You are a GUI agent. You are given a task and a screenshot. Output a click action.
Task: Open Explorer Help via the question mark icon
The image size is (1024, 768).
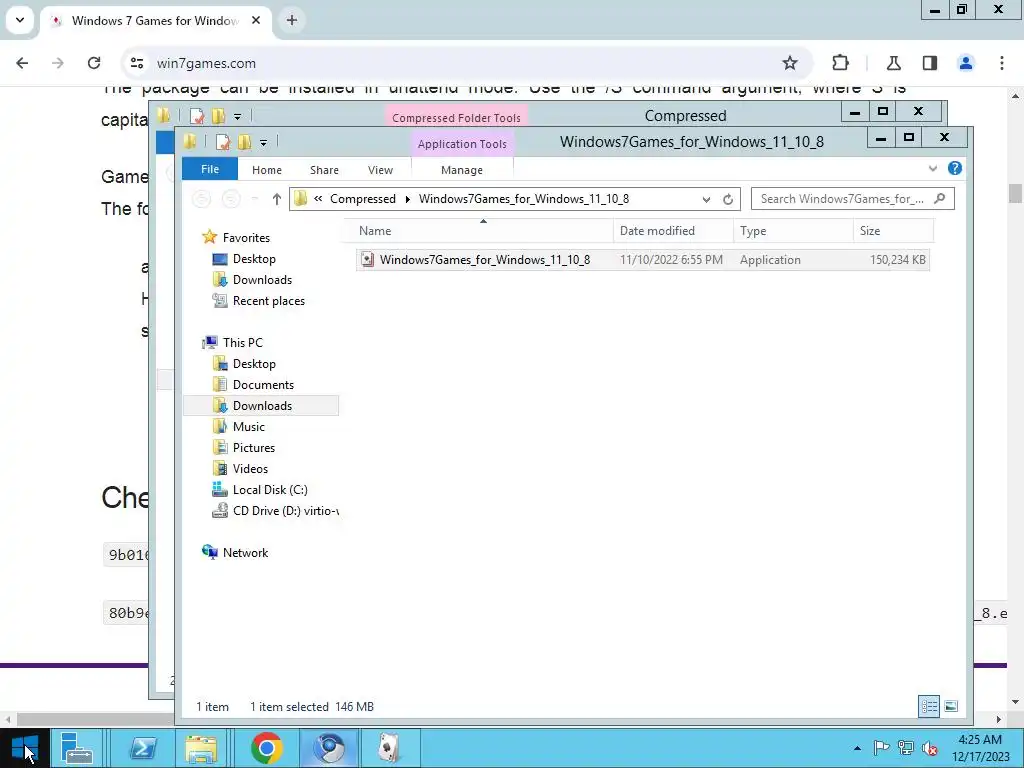(x=954, y=168)
